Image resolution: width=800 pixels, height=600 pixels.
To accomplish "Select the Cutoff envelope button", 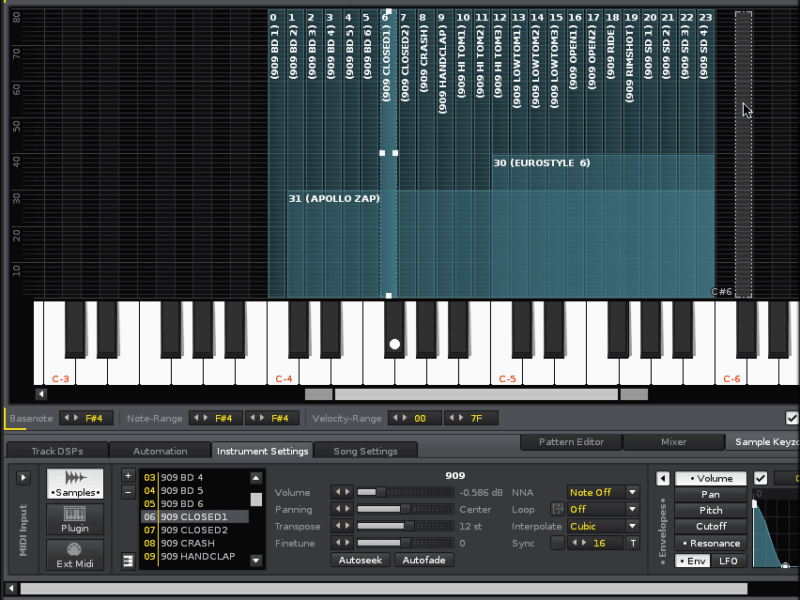I will pyautogui.click(x=711, y=526).
